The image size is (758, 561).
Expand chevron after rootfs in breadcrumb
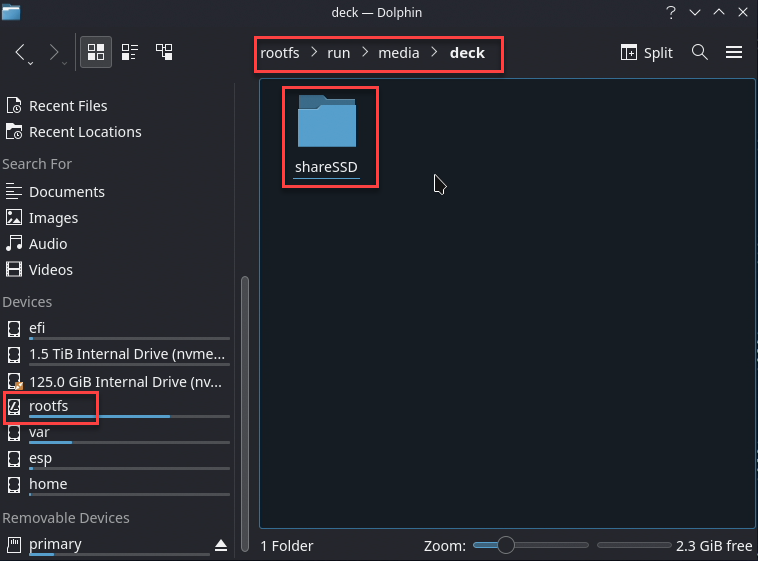314,52
